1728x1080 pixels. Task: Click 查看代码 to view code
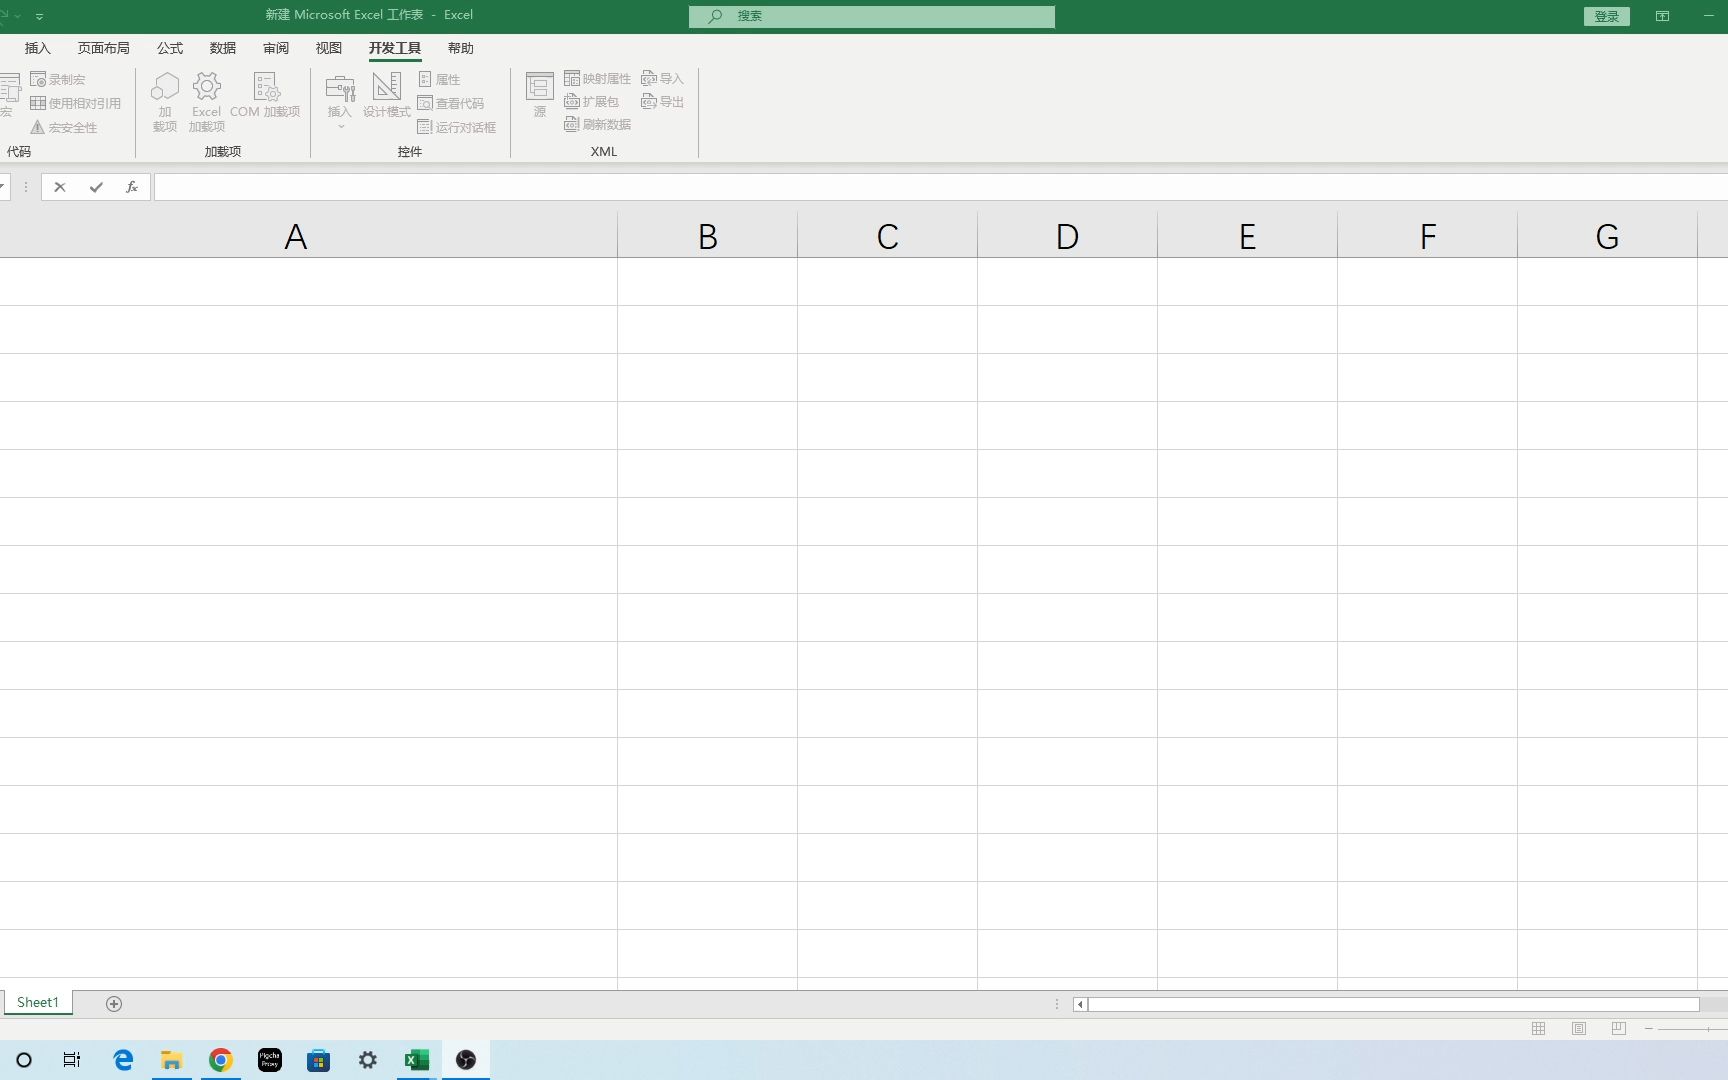[453, 103]
